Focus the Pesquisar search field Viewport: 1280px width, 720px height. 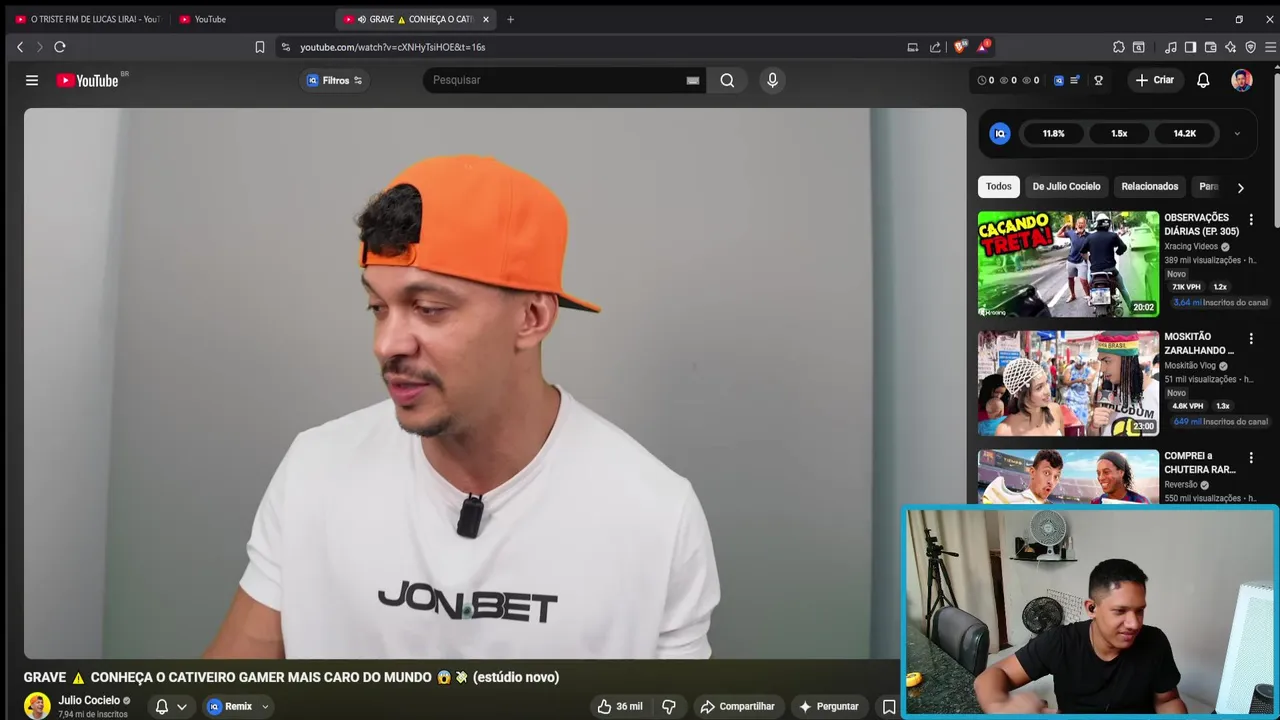(556, 80)
